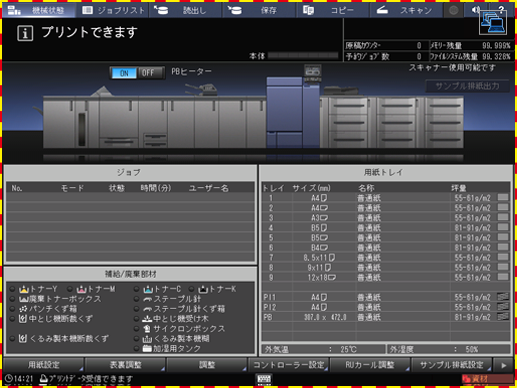517x388 pixels.
Task: Click the 本体 status bar
Action: point(303,56)
